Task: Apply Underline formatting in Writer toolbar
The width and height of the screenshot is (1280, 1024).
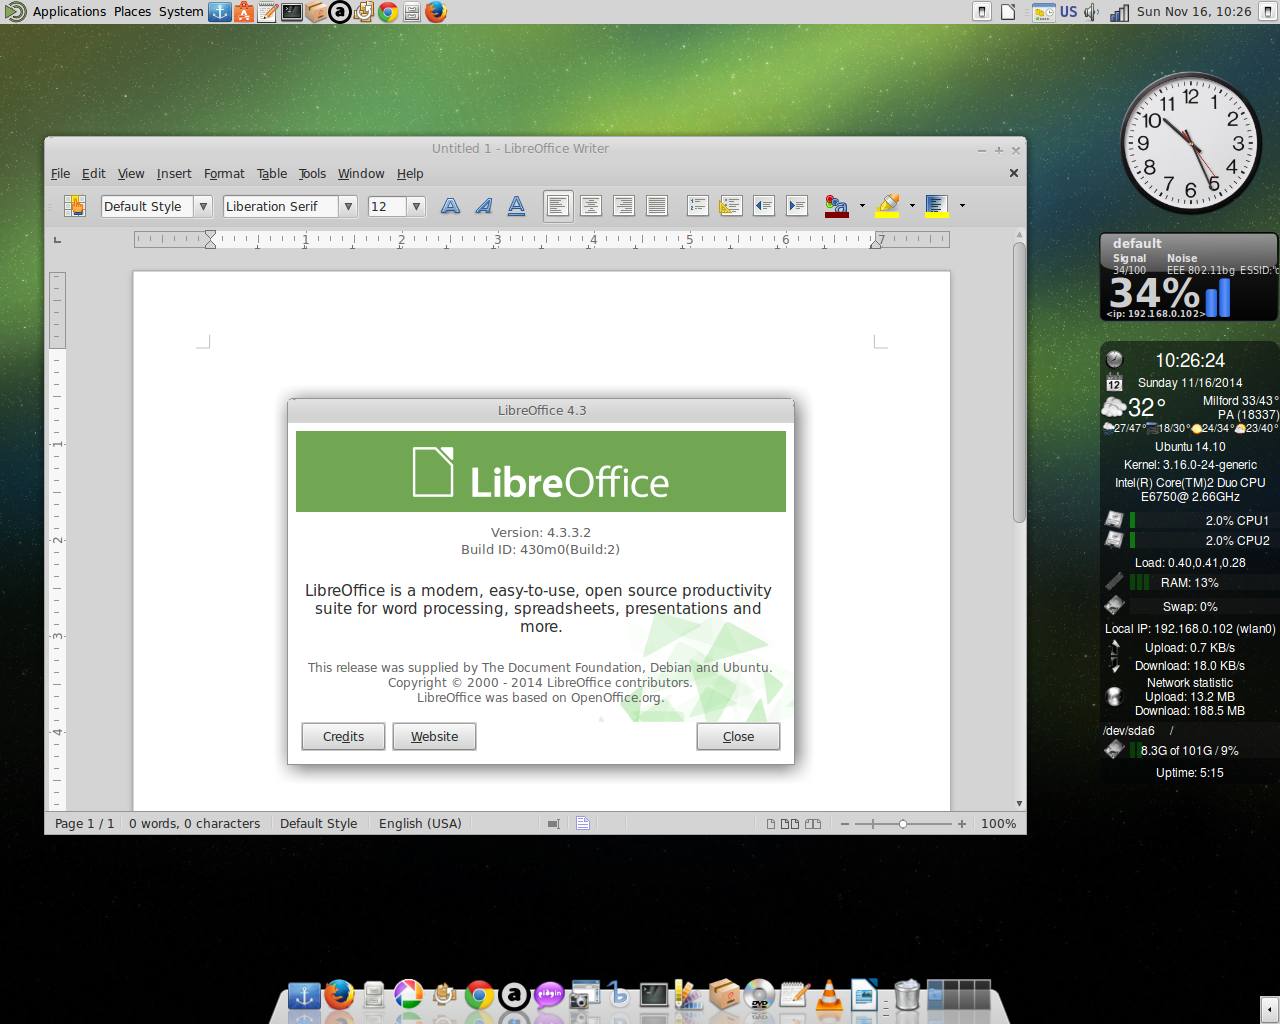Action: 517,206
